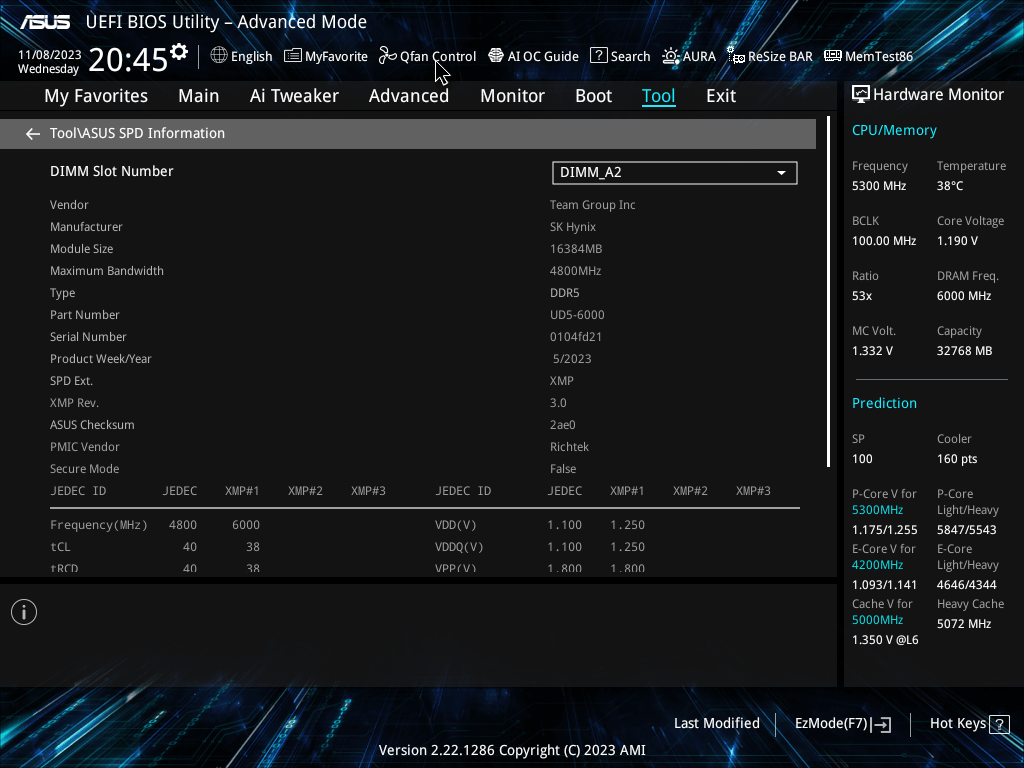The width and height of the screenshot is (1024, 768).
Task: Launch the AI OC Guide icon
Action: (496, 56)
